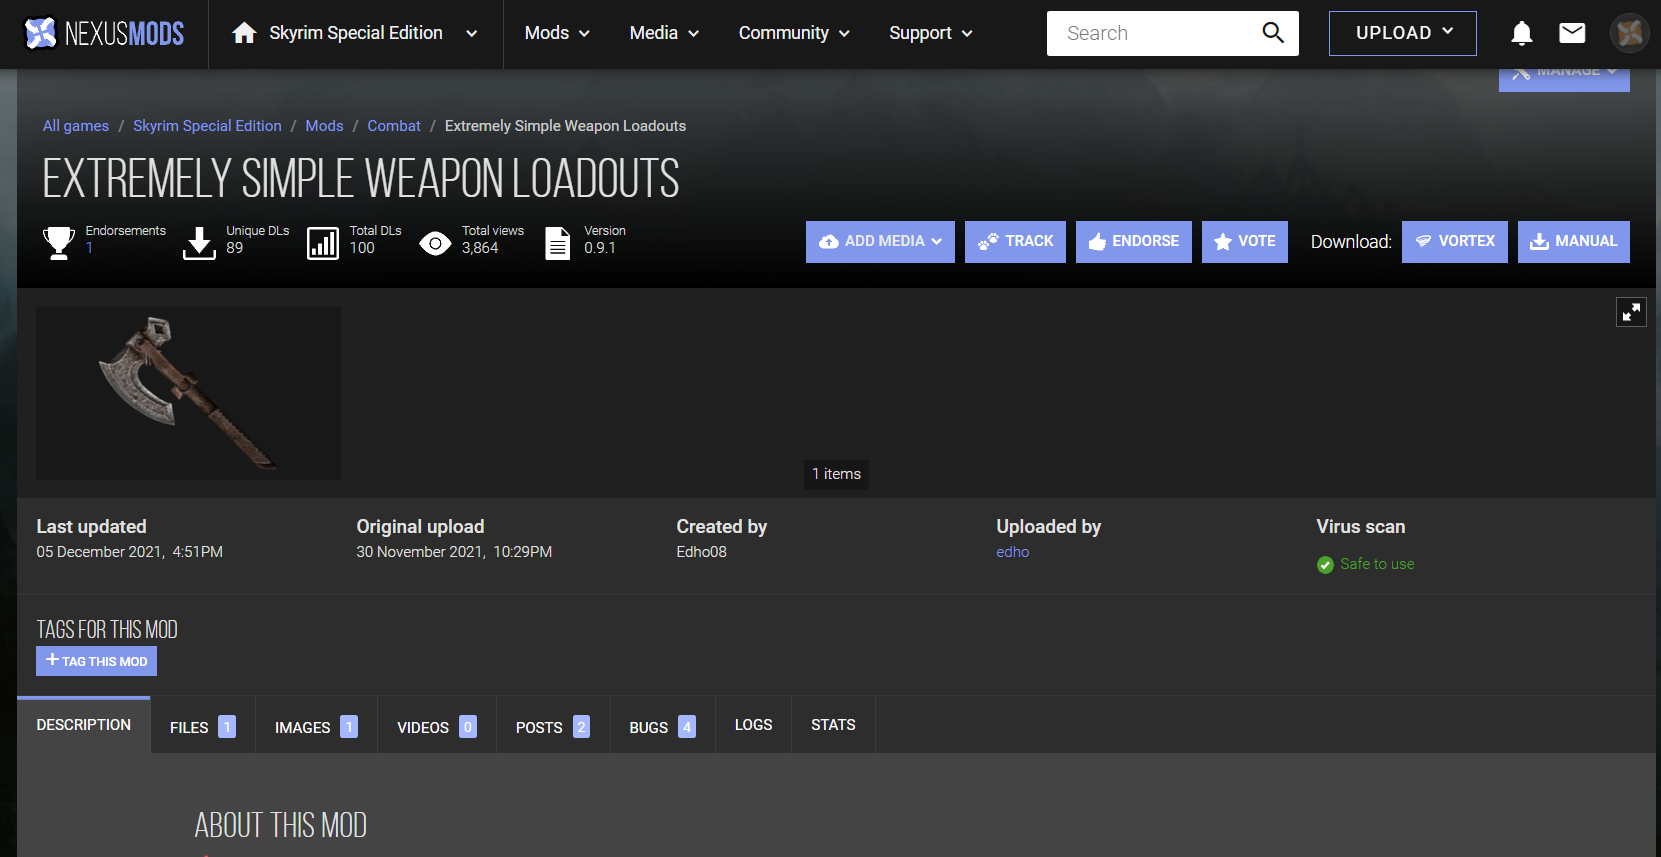
Task: Open the messages envelope icon
Action: click(x=1572, y=34)
